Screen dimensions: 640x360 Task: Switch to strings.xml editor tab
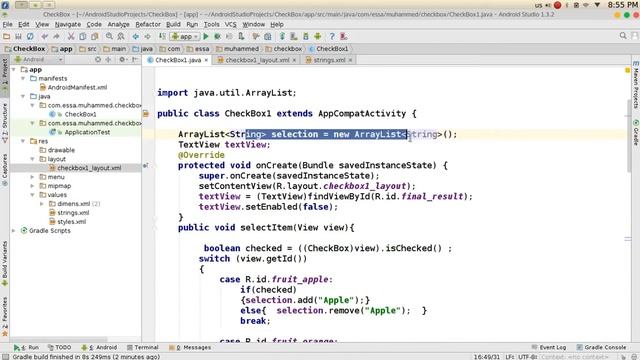point(329,60)
